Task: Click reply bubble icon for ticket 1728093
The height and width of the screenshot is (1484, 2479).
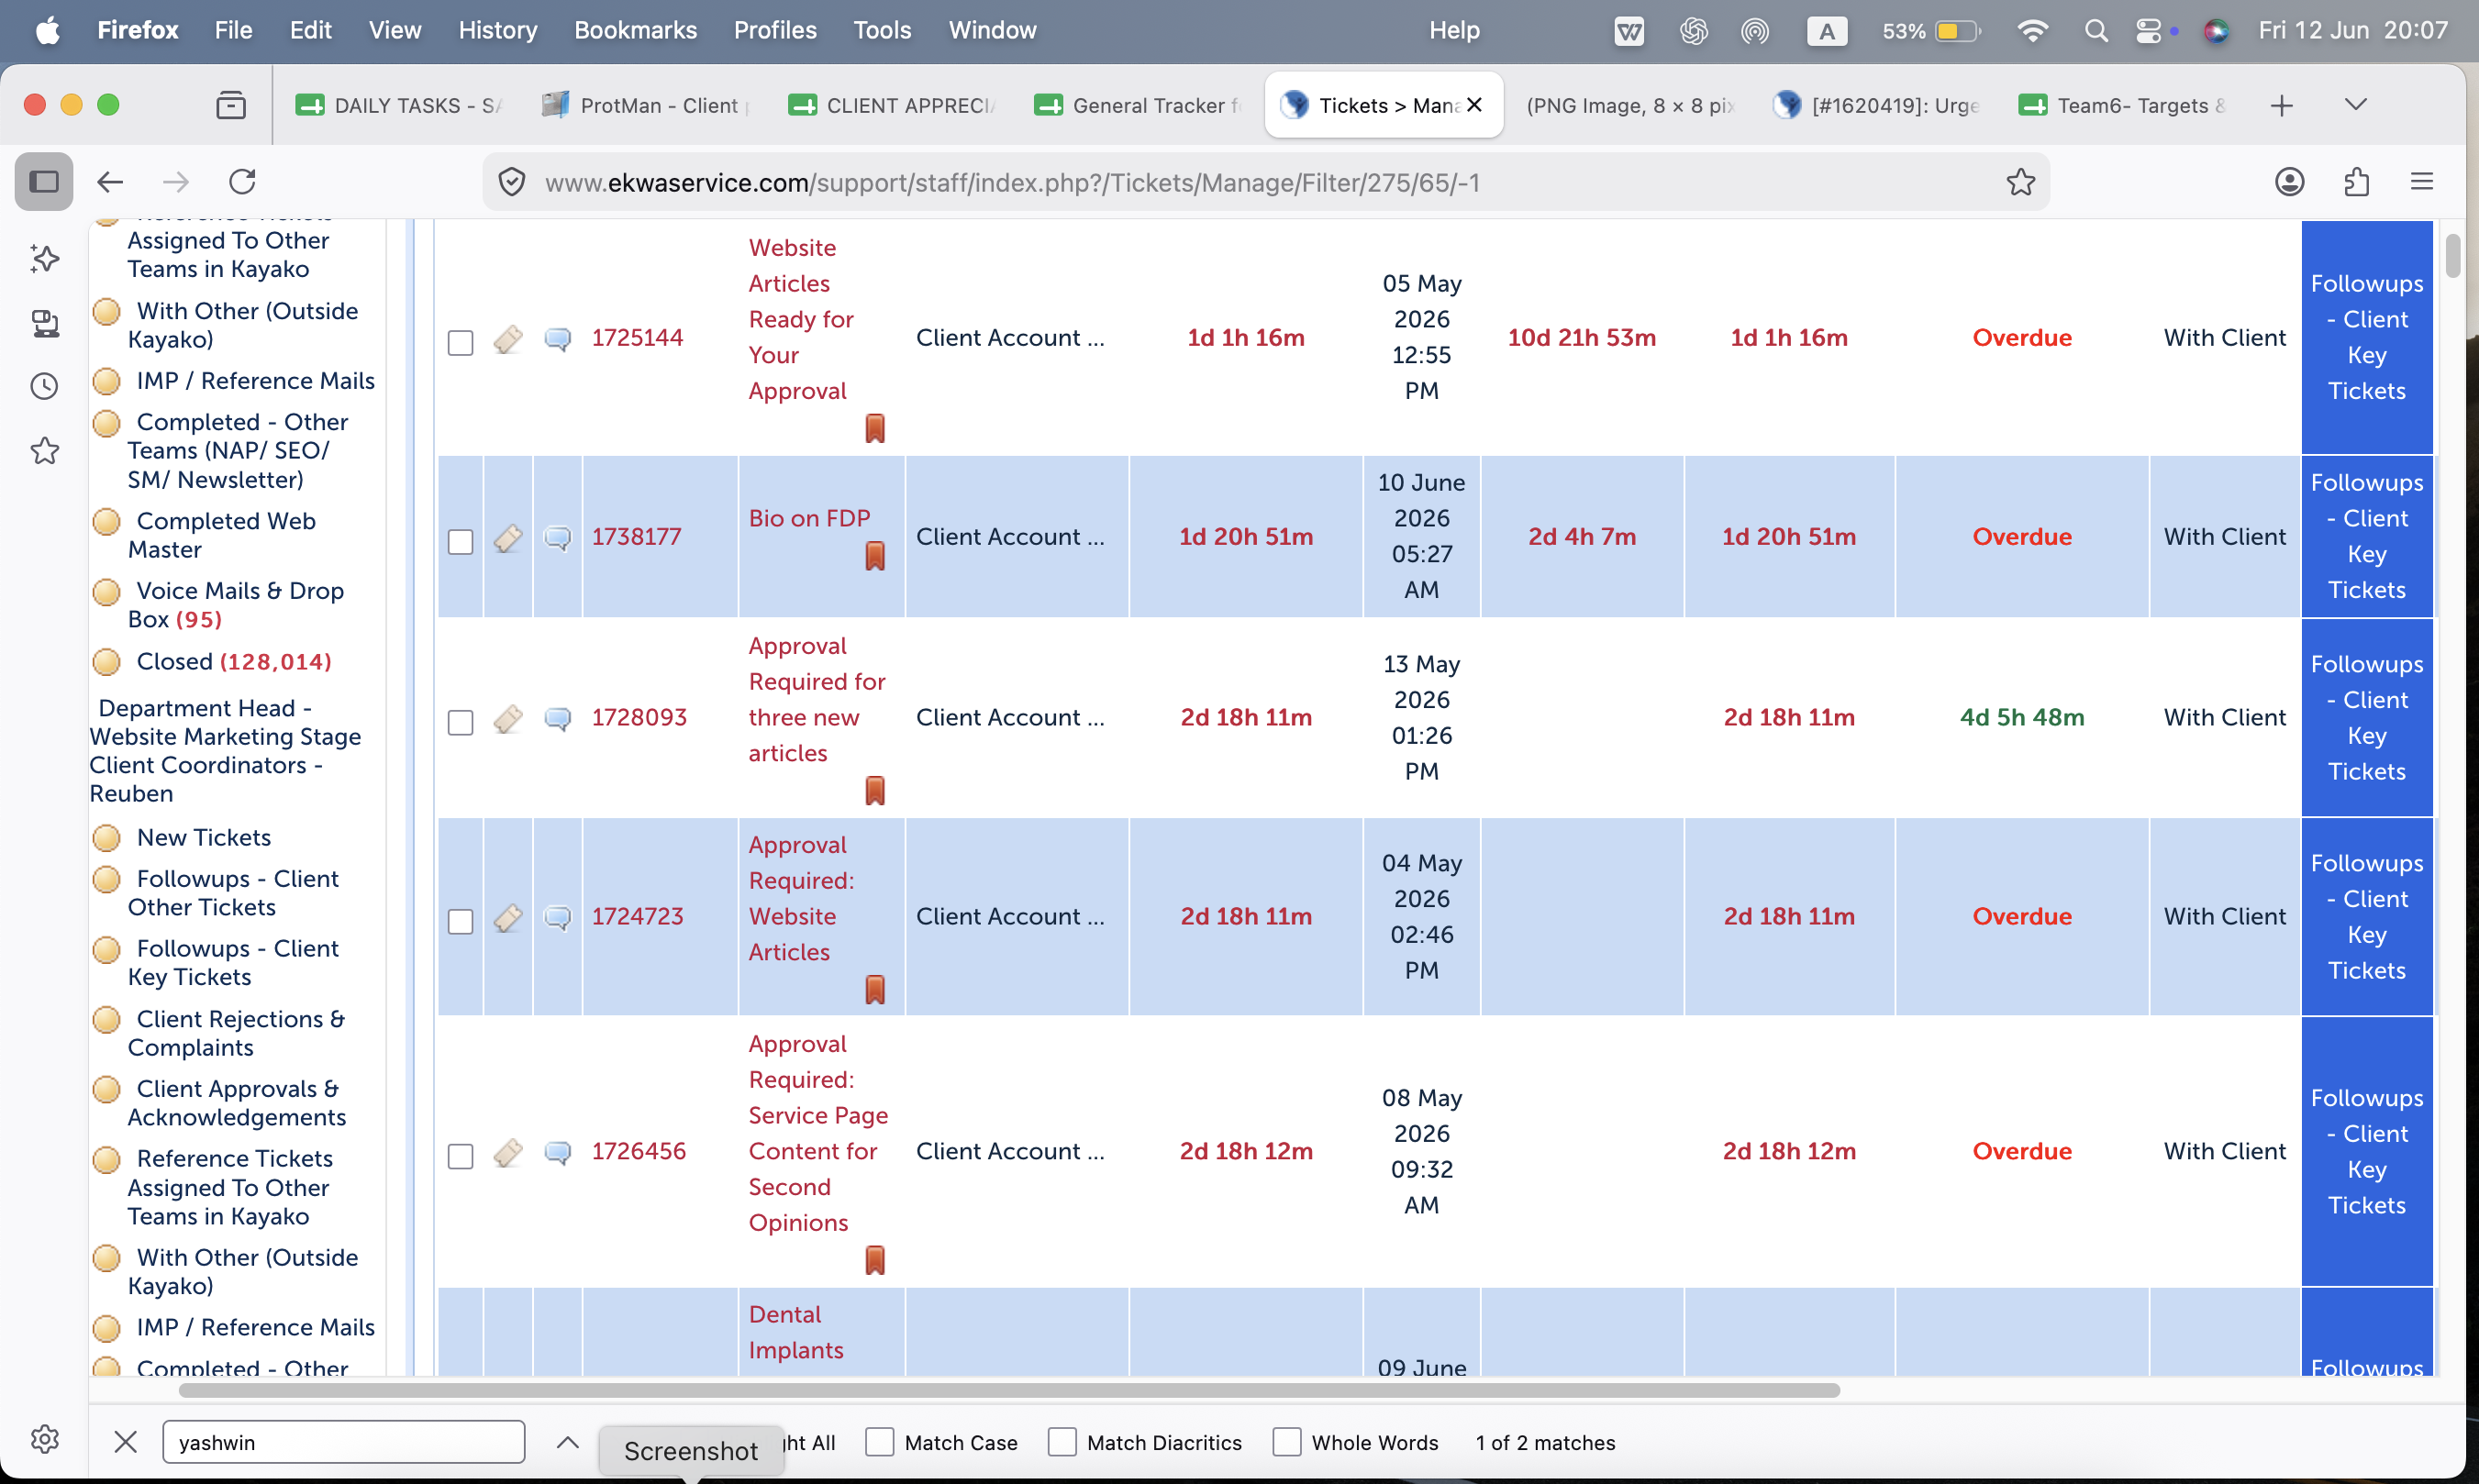Action: (x=558, y=719)
